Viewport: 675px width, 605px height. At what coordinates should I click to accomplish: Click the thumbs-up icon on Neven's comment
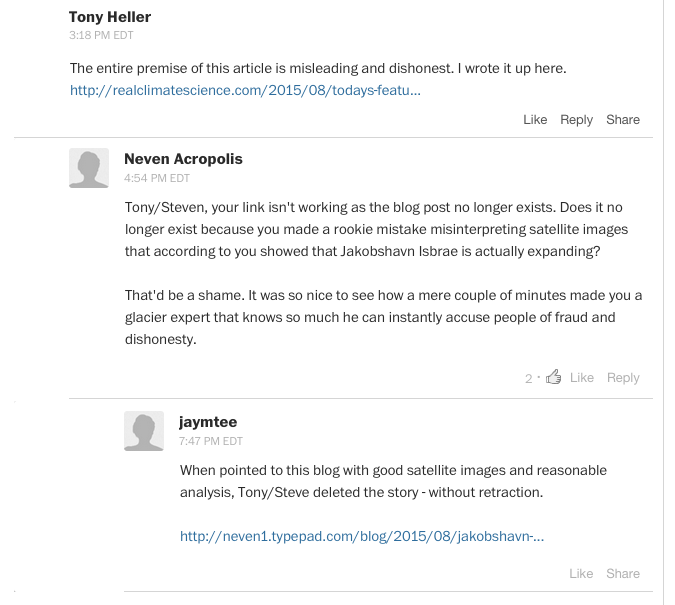point(553,377)
